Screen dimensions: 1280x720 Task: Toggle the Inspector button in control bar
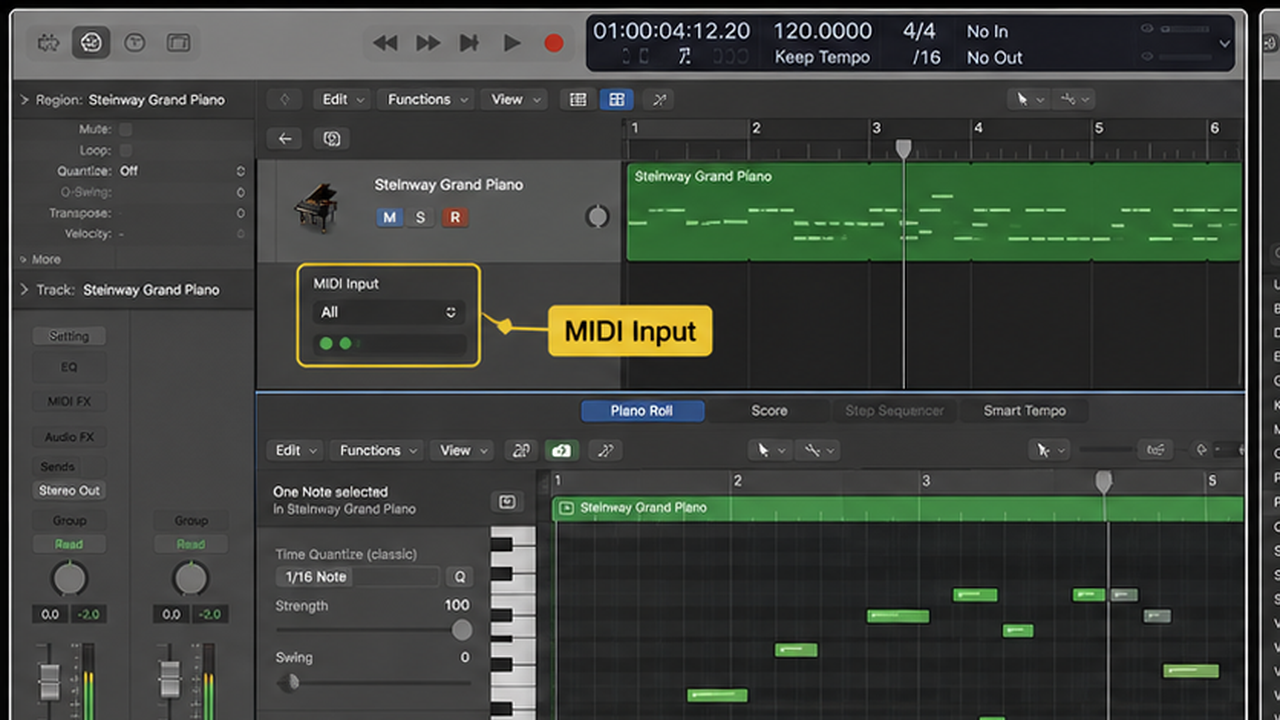(x=91, y=42)
